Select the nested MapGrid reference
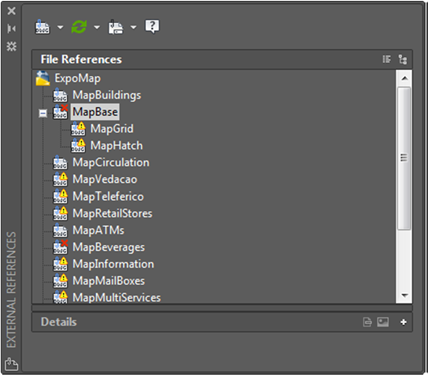This screenshot has width=428, height=375. [112, 129]
